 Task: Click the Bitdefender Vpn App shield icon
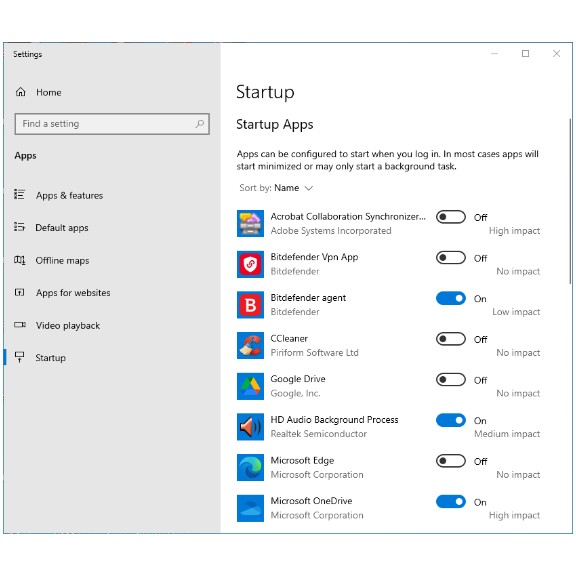(250, 264)
